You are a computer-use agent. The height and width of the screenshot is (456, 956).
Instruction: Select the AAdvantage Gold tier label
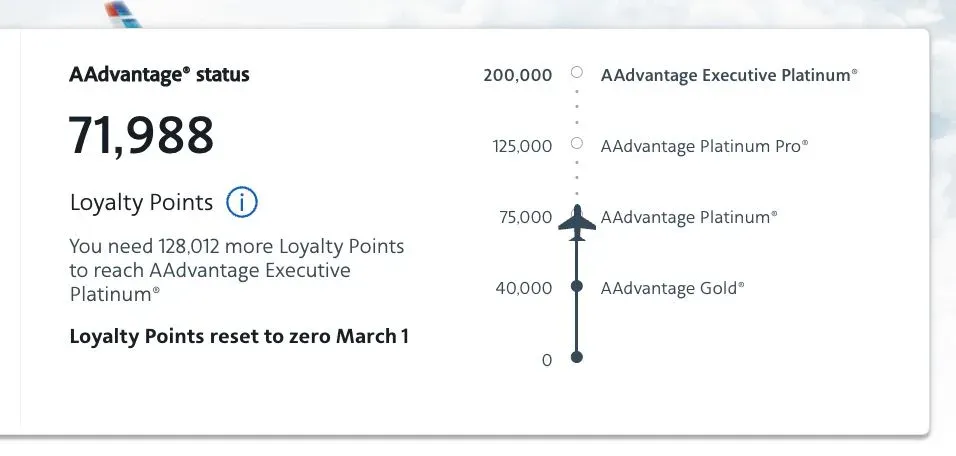point(672,288)
